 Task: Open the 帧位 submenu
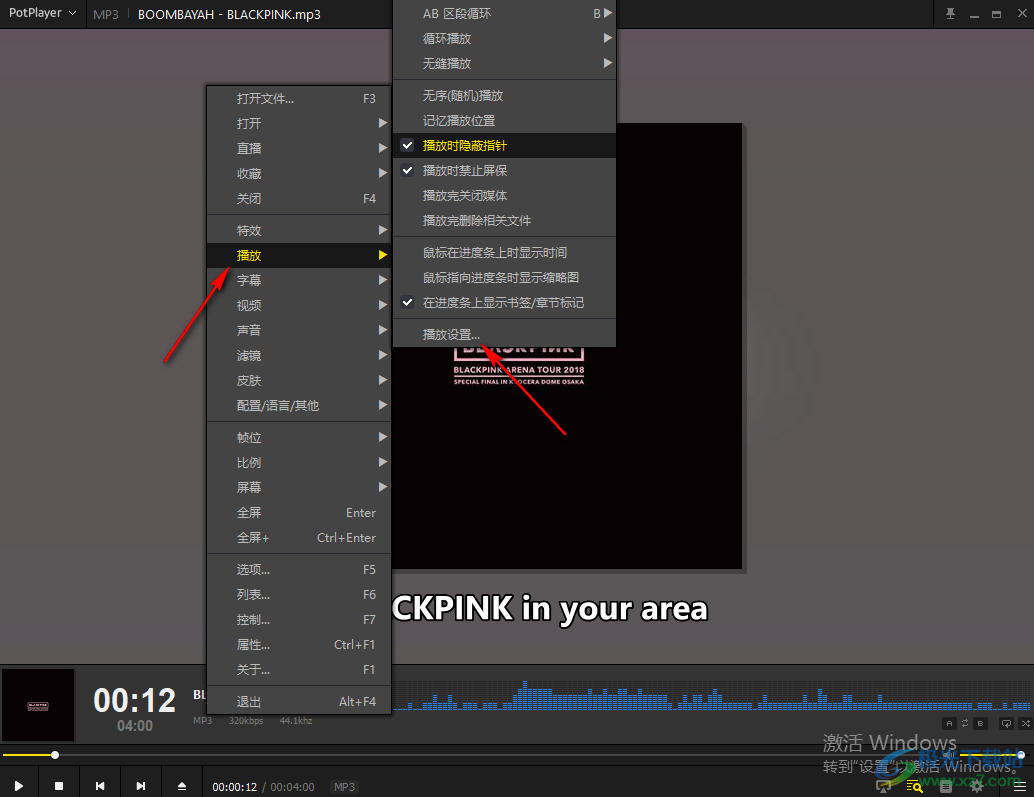pyautogui.click(x=299, y=437)
